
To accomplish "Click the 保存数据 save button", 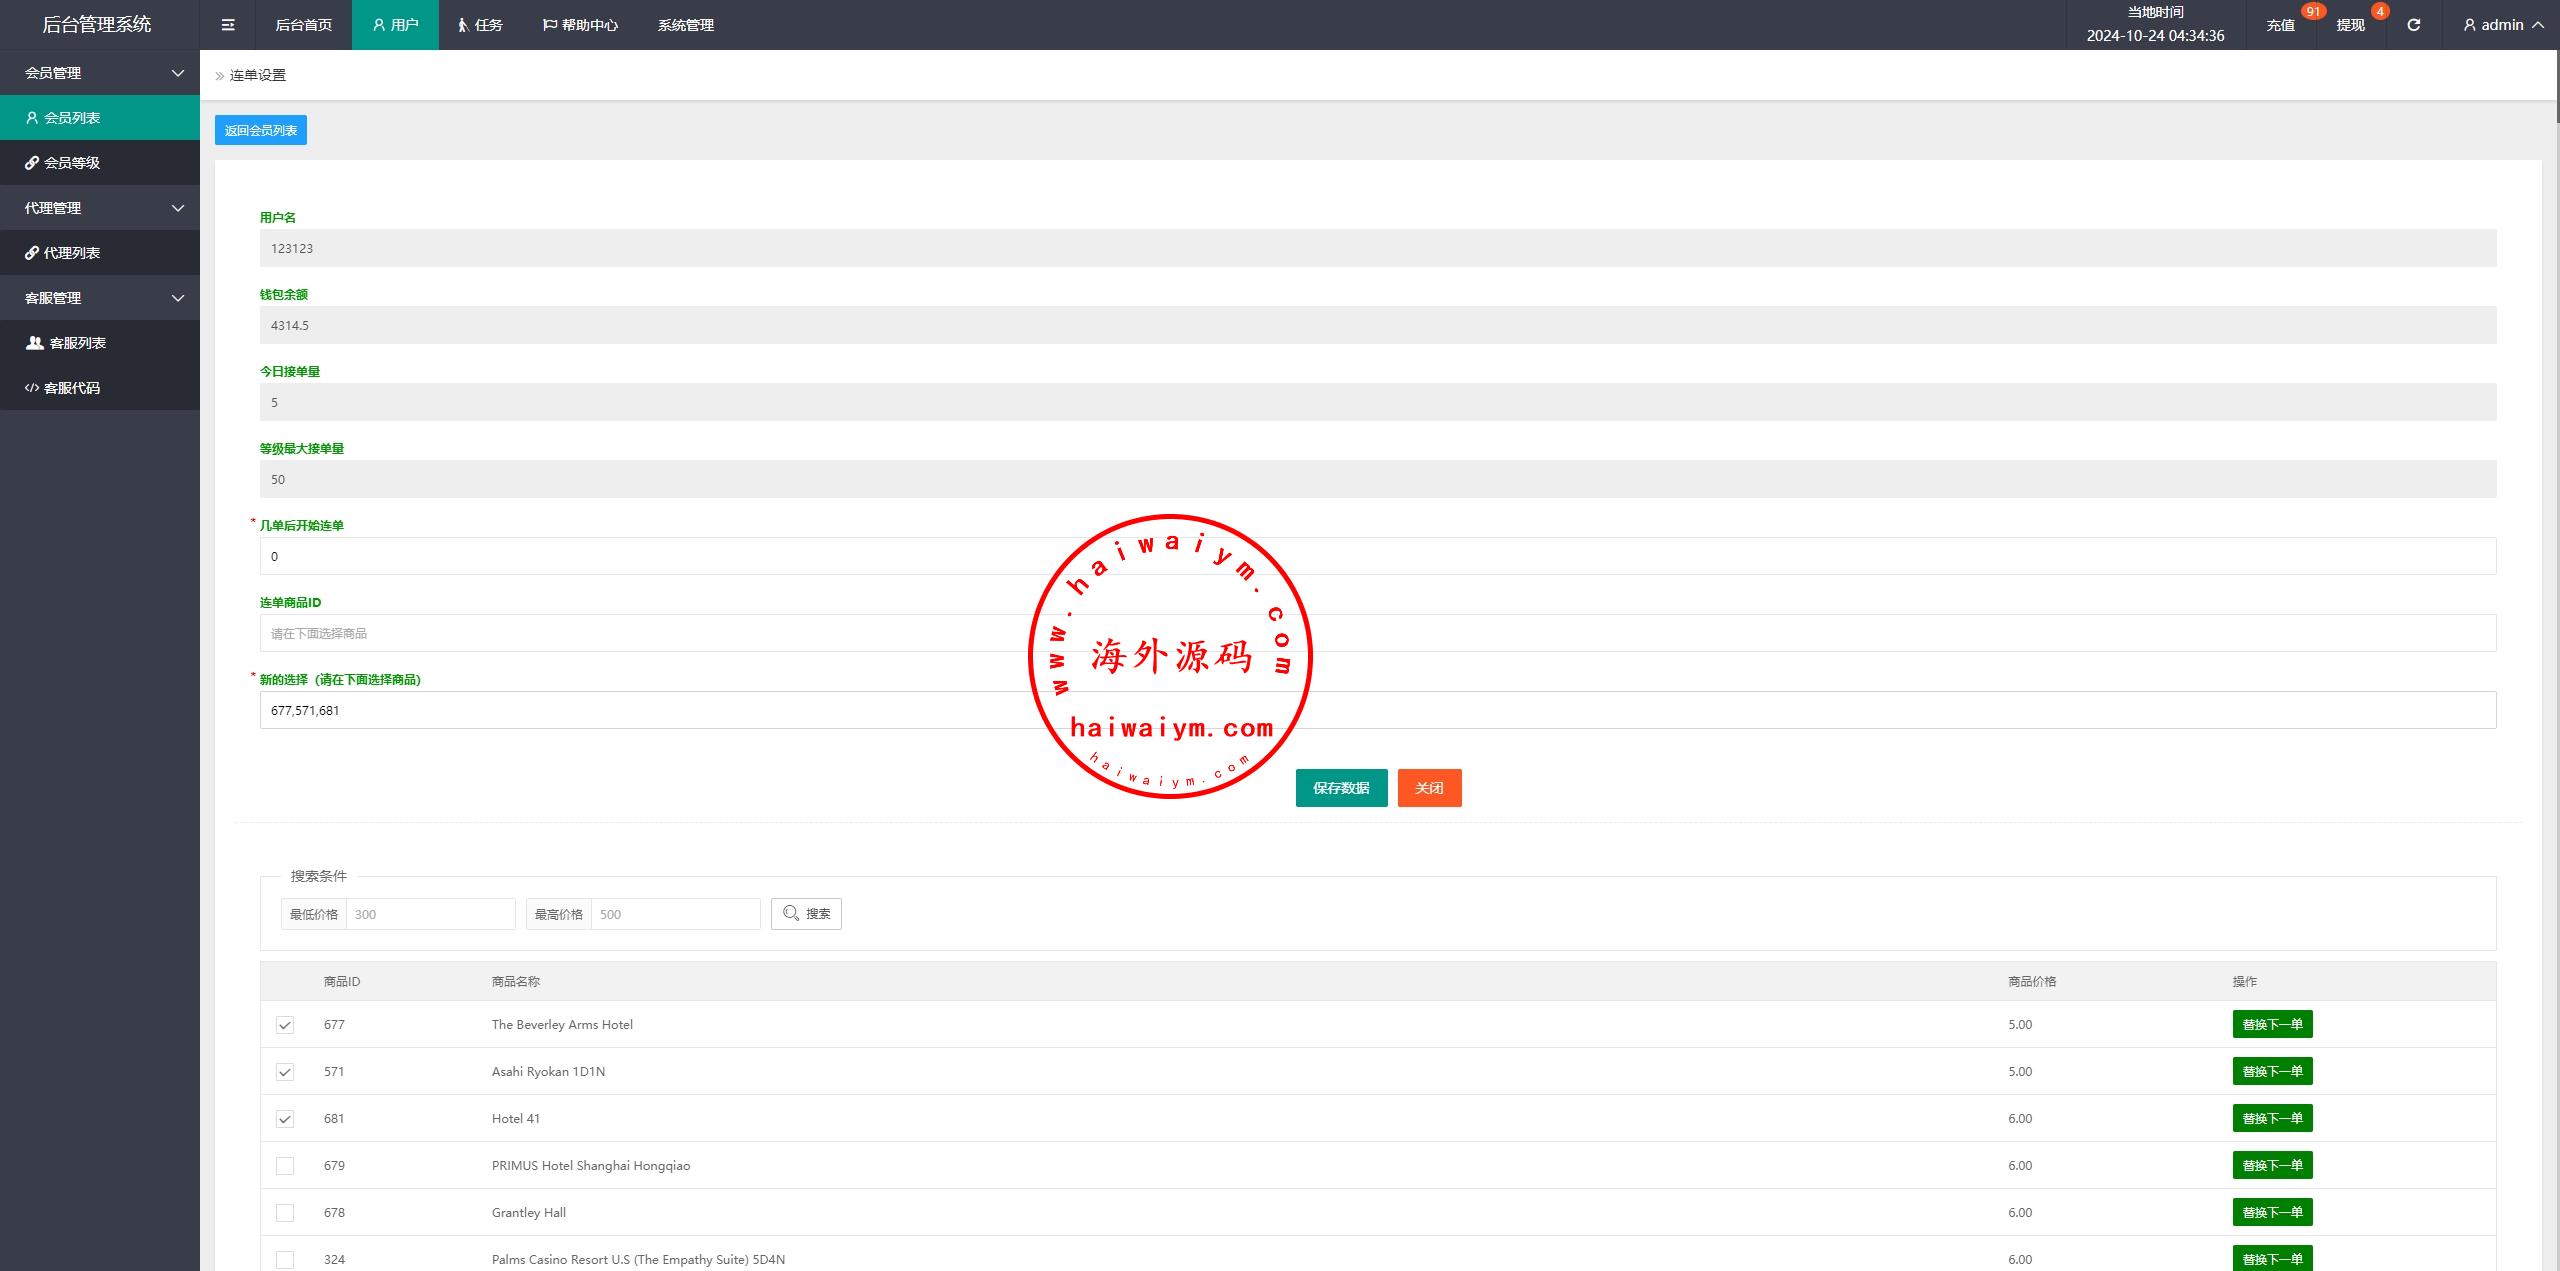I will click(1341, 788).
